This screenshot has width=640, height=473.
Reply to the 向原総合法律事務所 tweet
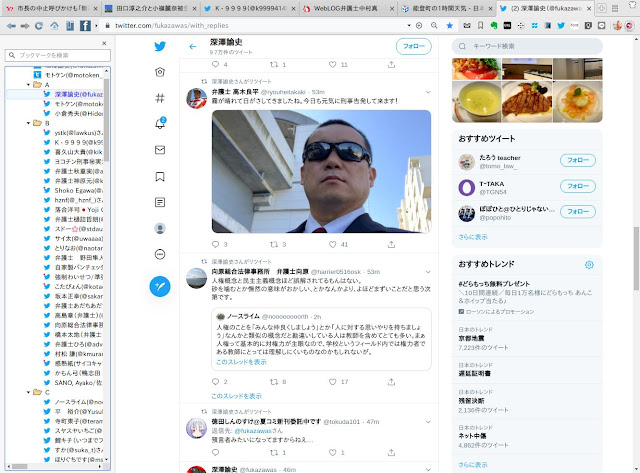tap(216, 382)
